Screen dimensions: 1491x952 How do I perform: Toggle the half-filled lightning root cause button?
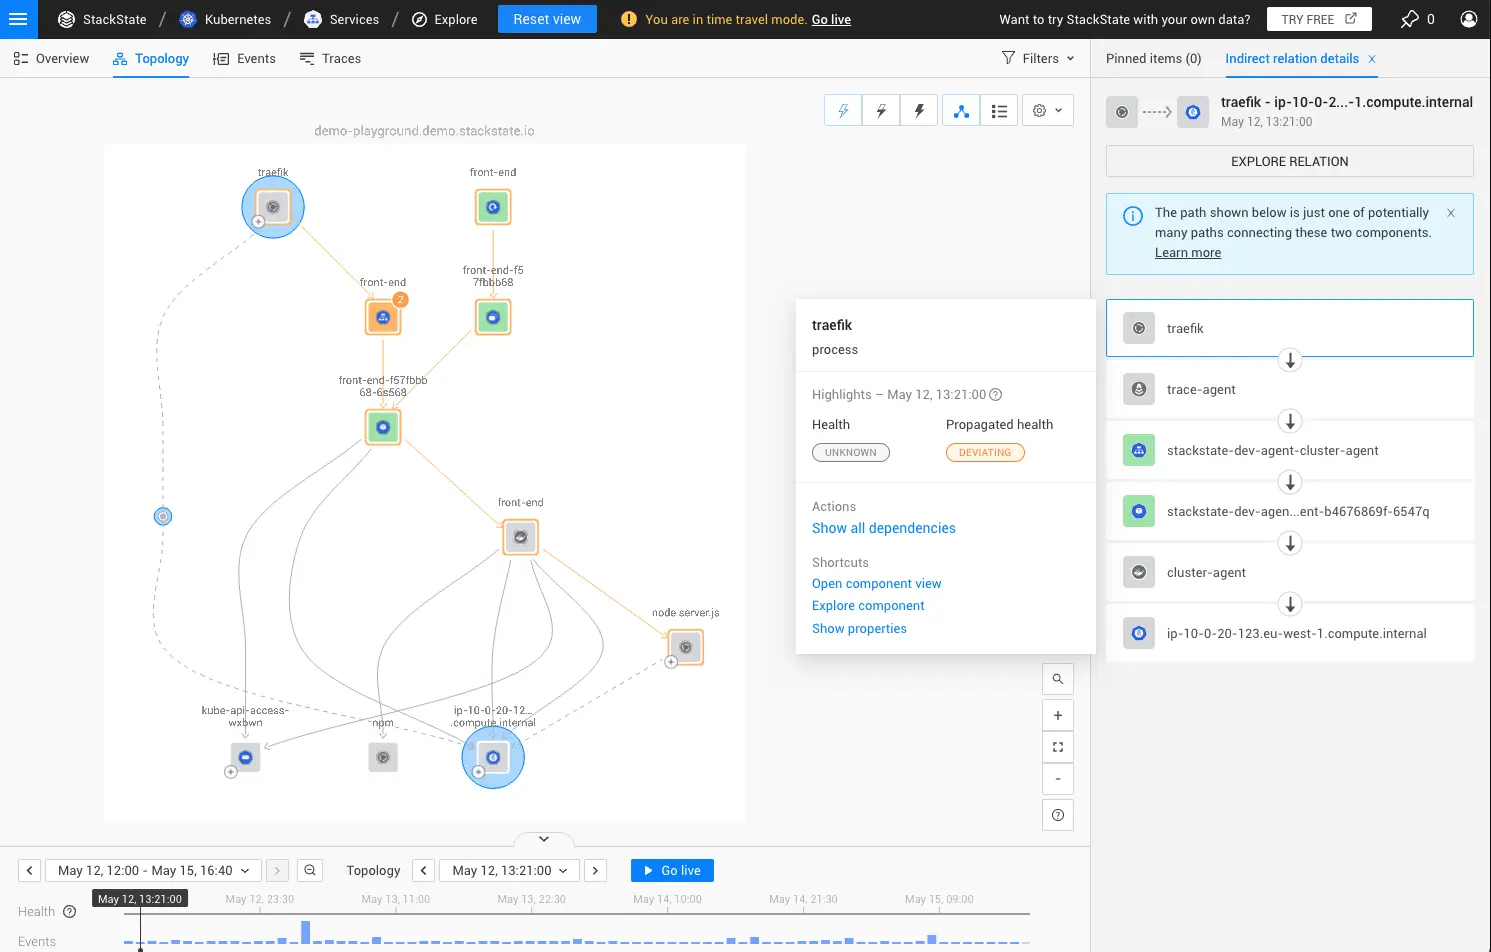click(x=881, y=110)
